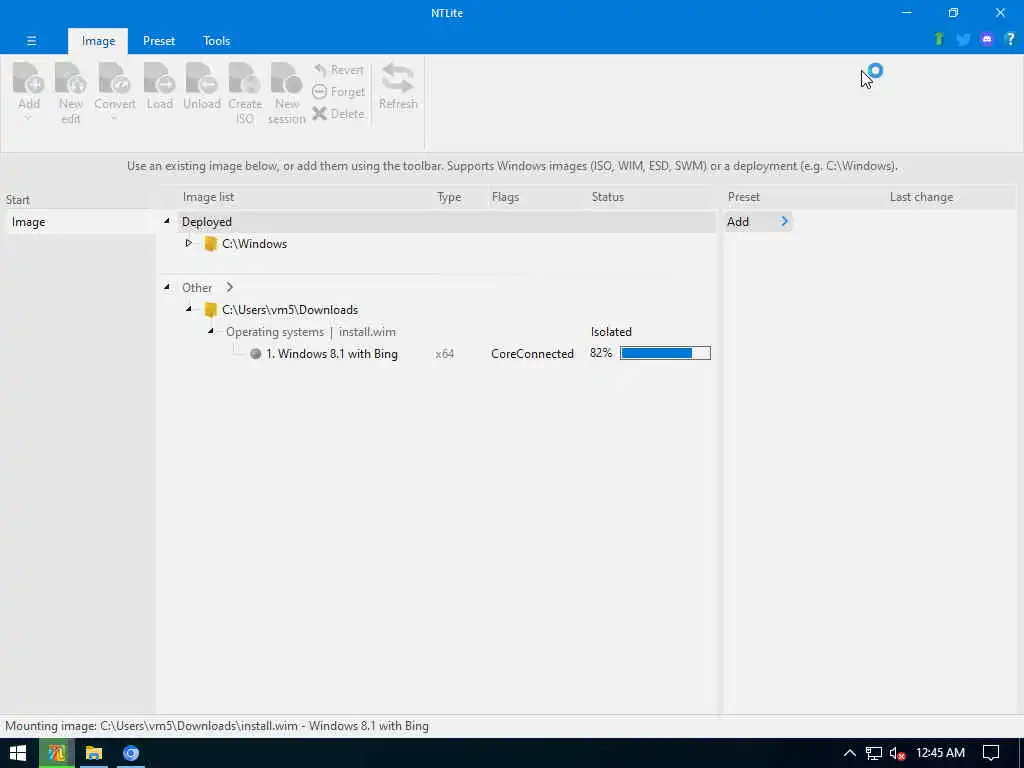Image resolution: width=1024 pixels, height=768 pixels.
Task: Select the Image item in Start sidebar
Action: 79,222
